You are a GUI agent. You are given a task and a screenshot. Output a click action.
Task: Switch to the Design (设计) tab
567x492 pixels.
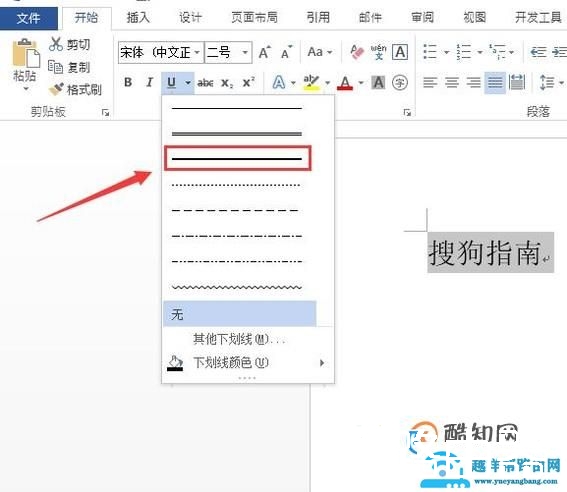190,17
